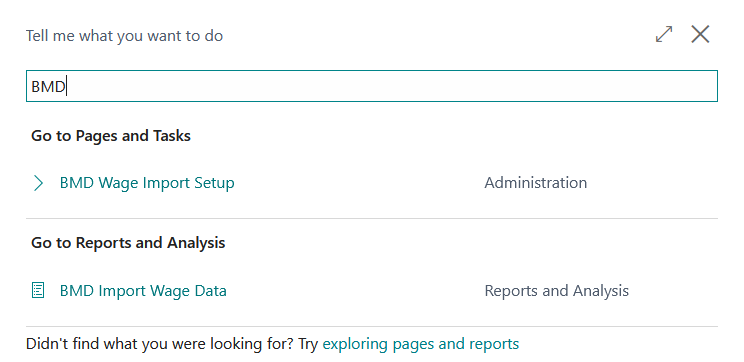This screenshot has width=744, height=362.
Task: Place cursor on the BMD text in search field
Action: (48, 87)
